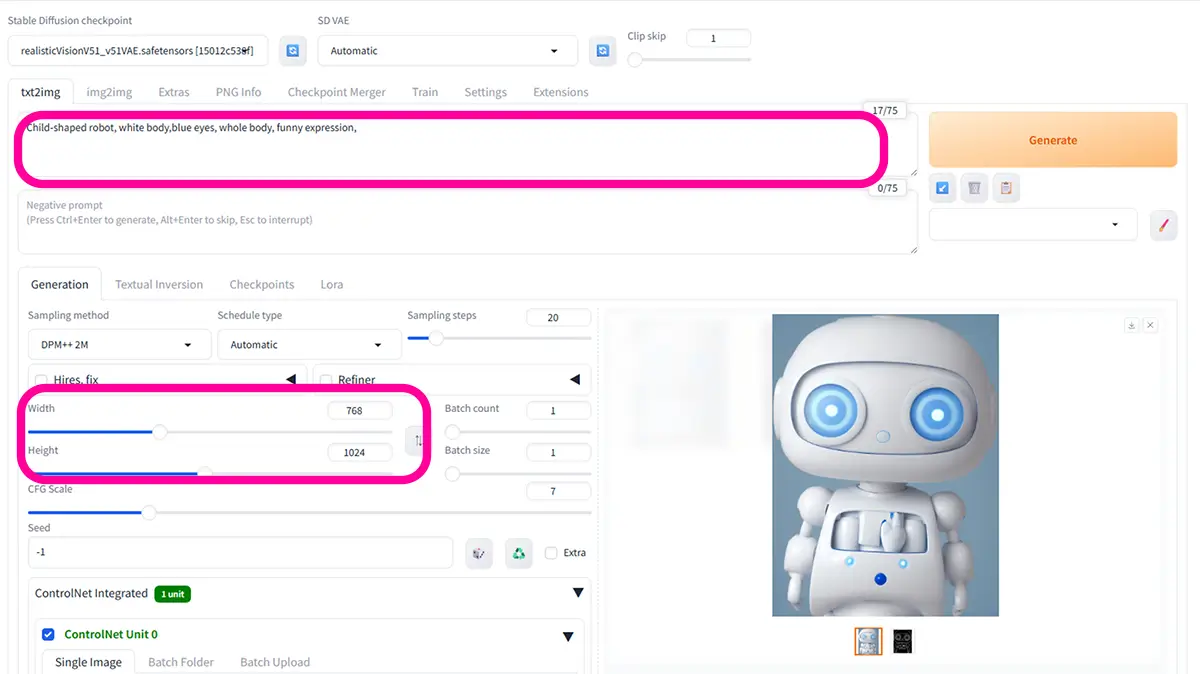Refresh the SD VAE list
Screen dimensions: 1200x674
[602, 50]
